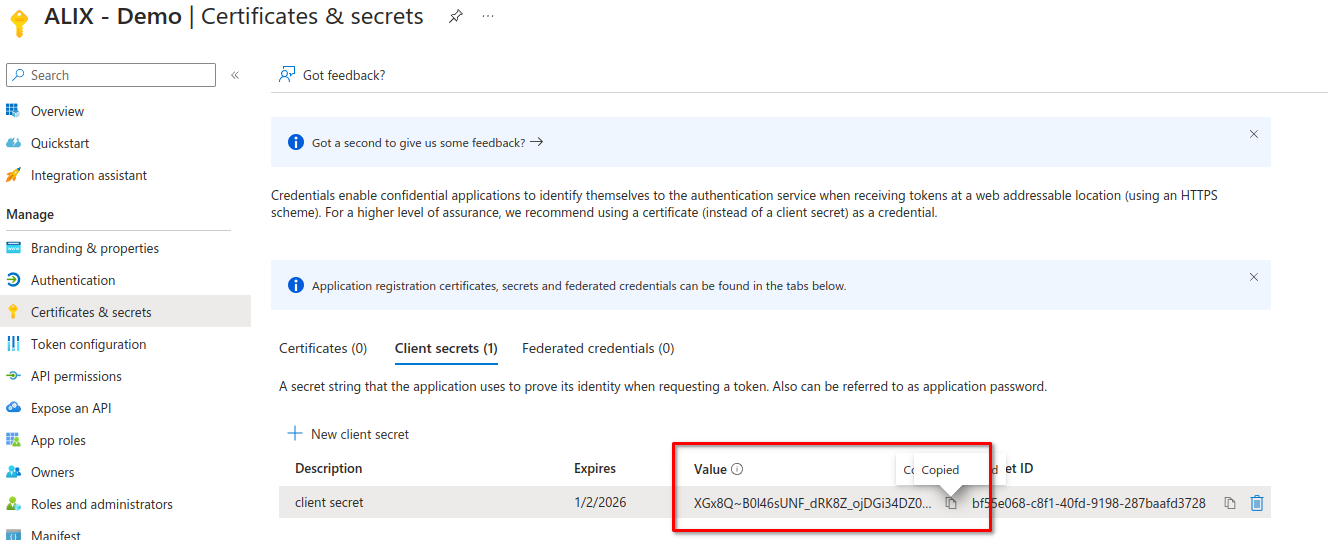
Task: Copy the Secret ID to clipboard
Action: [1230, 503]
